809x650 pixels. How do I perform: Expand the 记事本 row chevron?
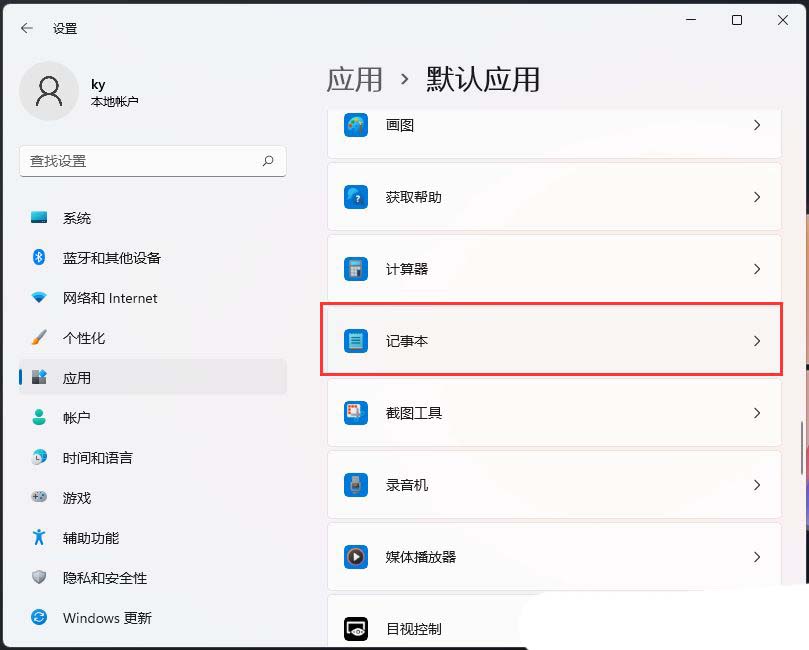coord(757,341)
